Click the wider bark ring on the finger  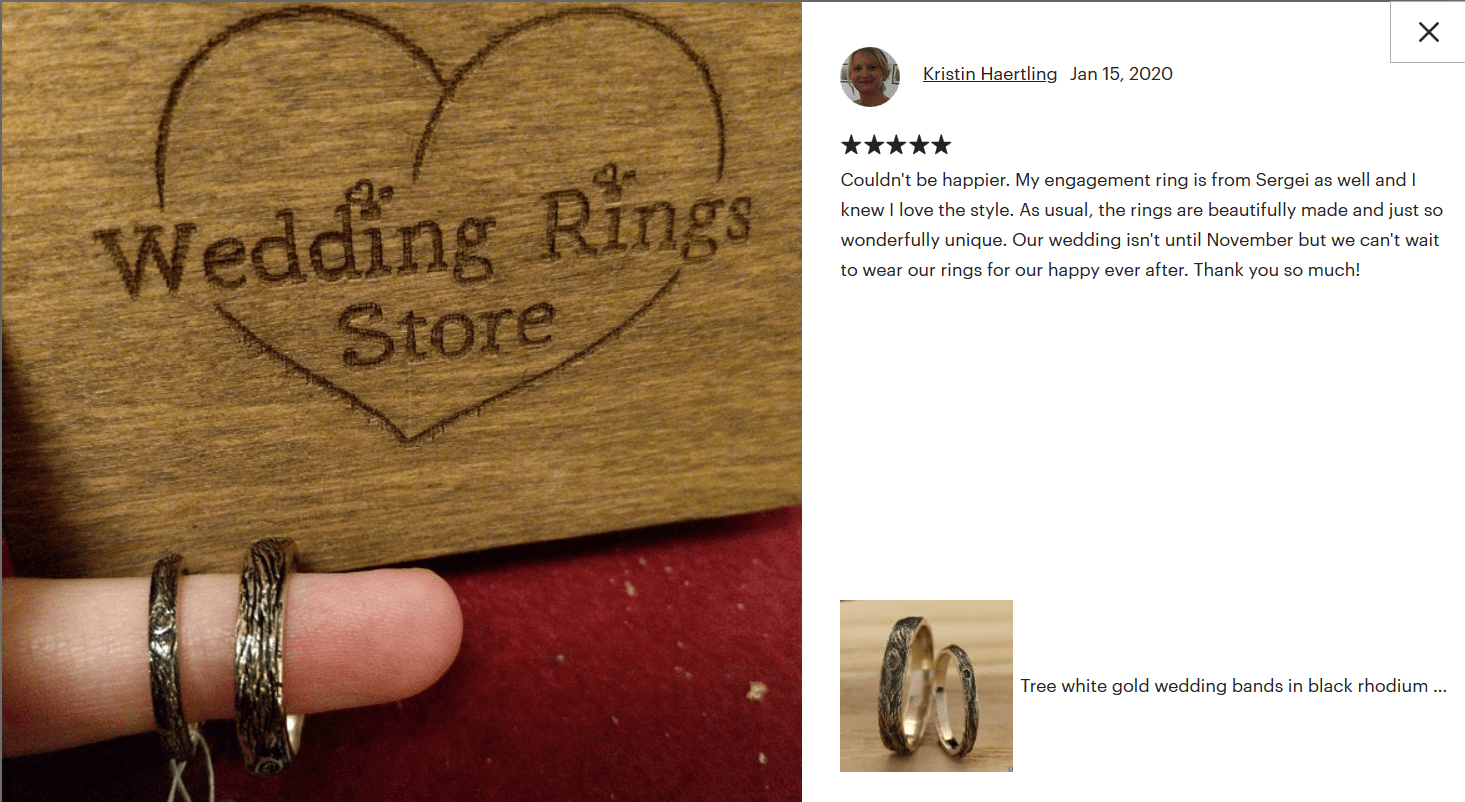tap(267, 655)
